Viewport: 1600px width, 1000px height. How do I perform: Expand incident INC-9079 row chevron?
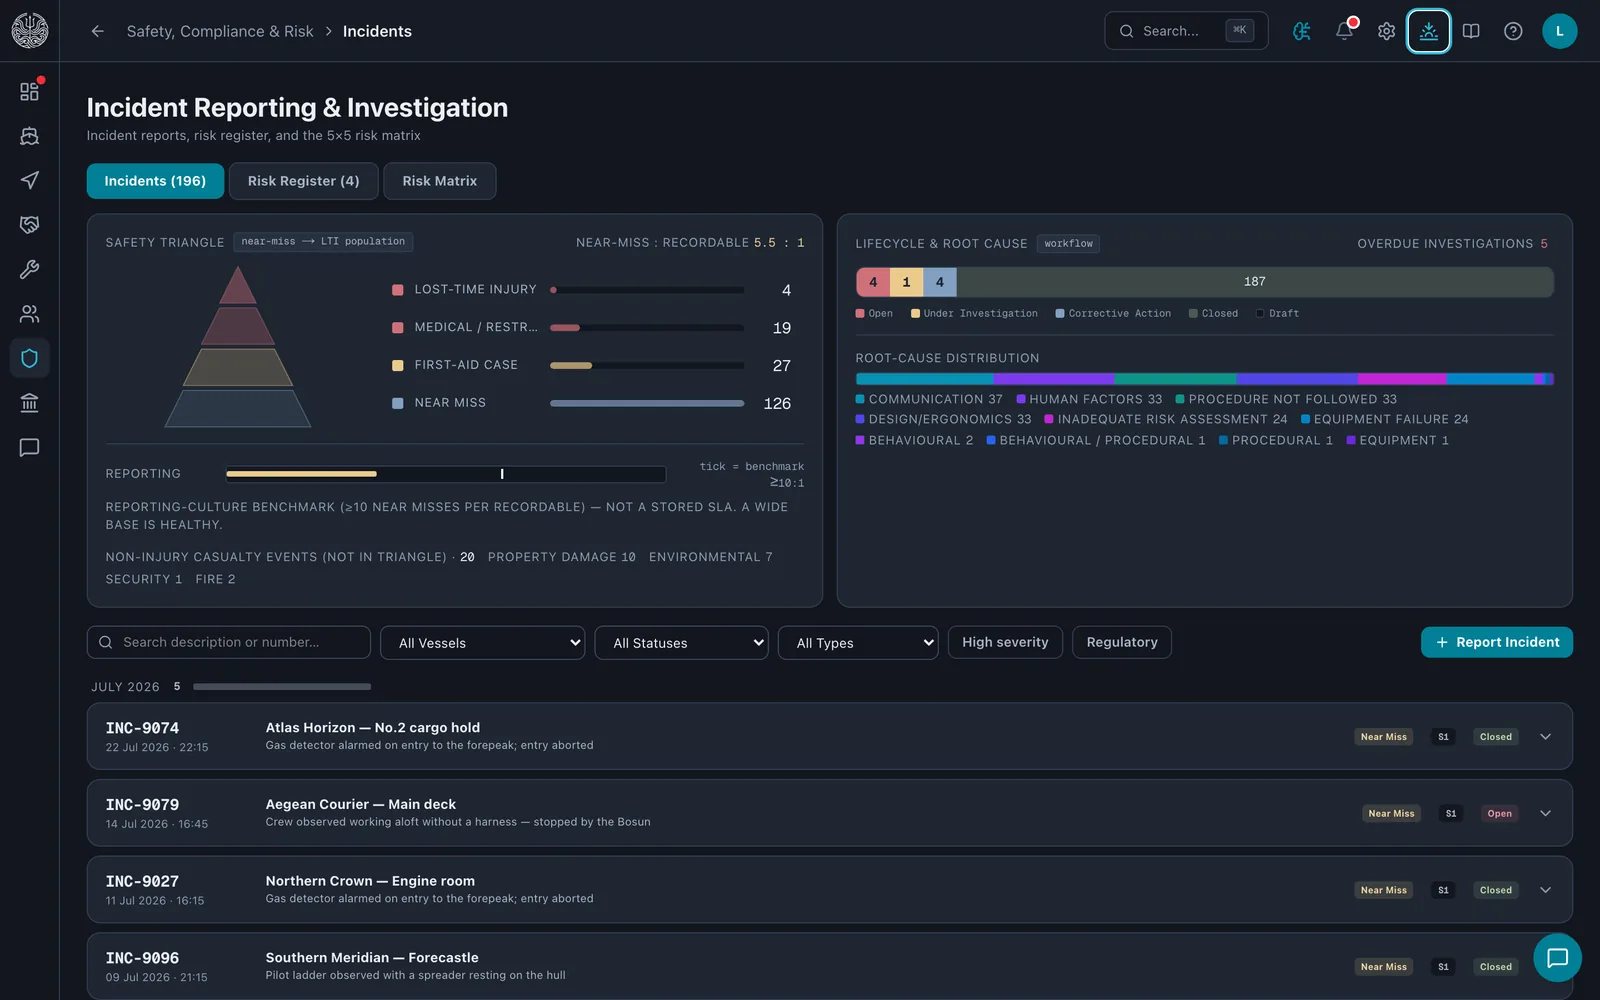[x=1546, y=813]
